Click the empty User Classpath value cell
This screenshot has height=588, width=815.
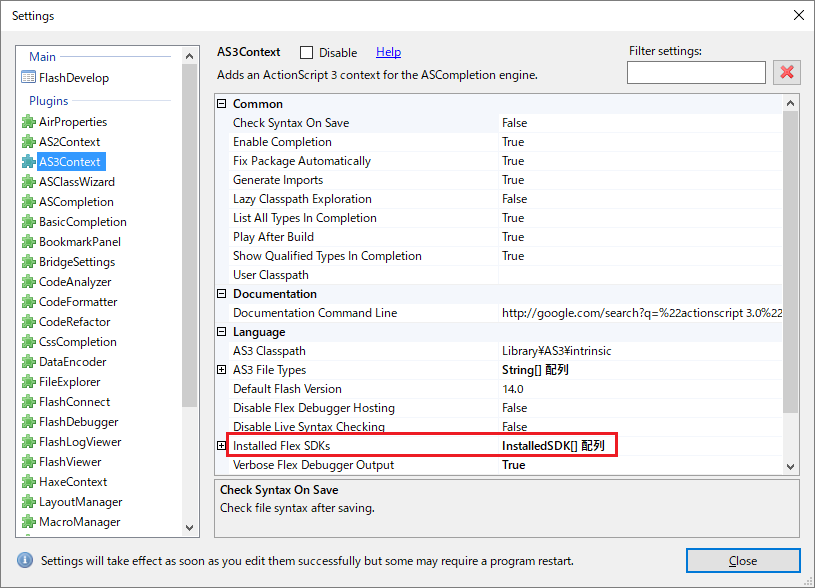pyautogui.click(x=640, y=275)
